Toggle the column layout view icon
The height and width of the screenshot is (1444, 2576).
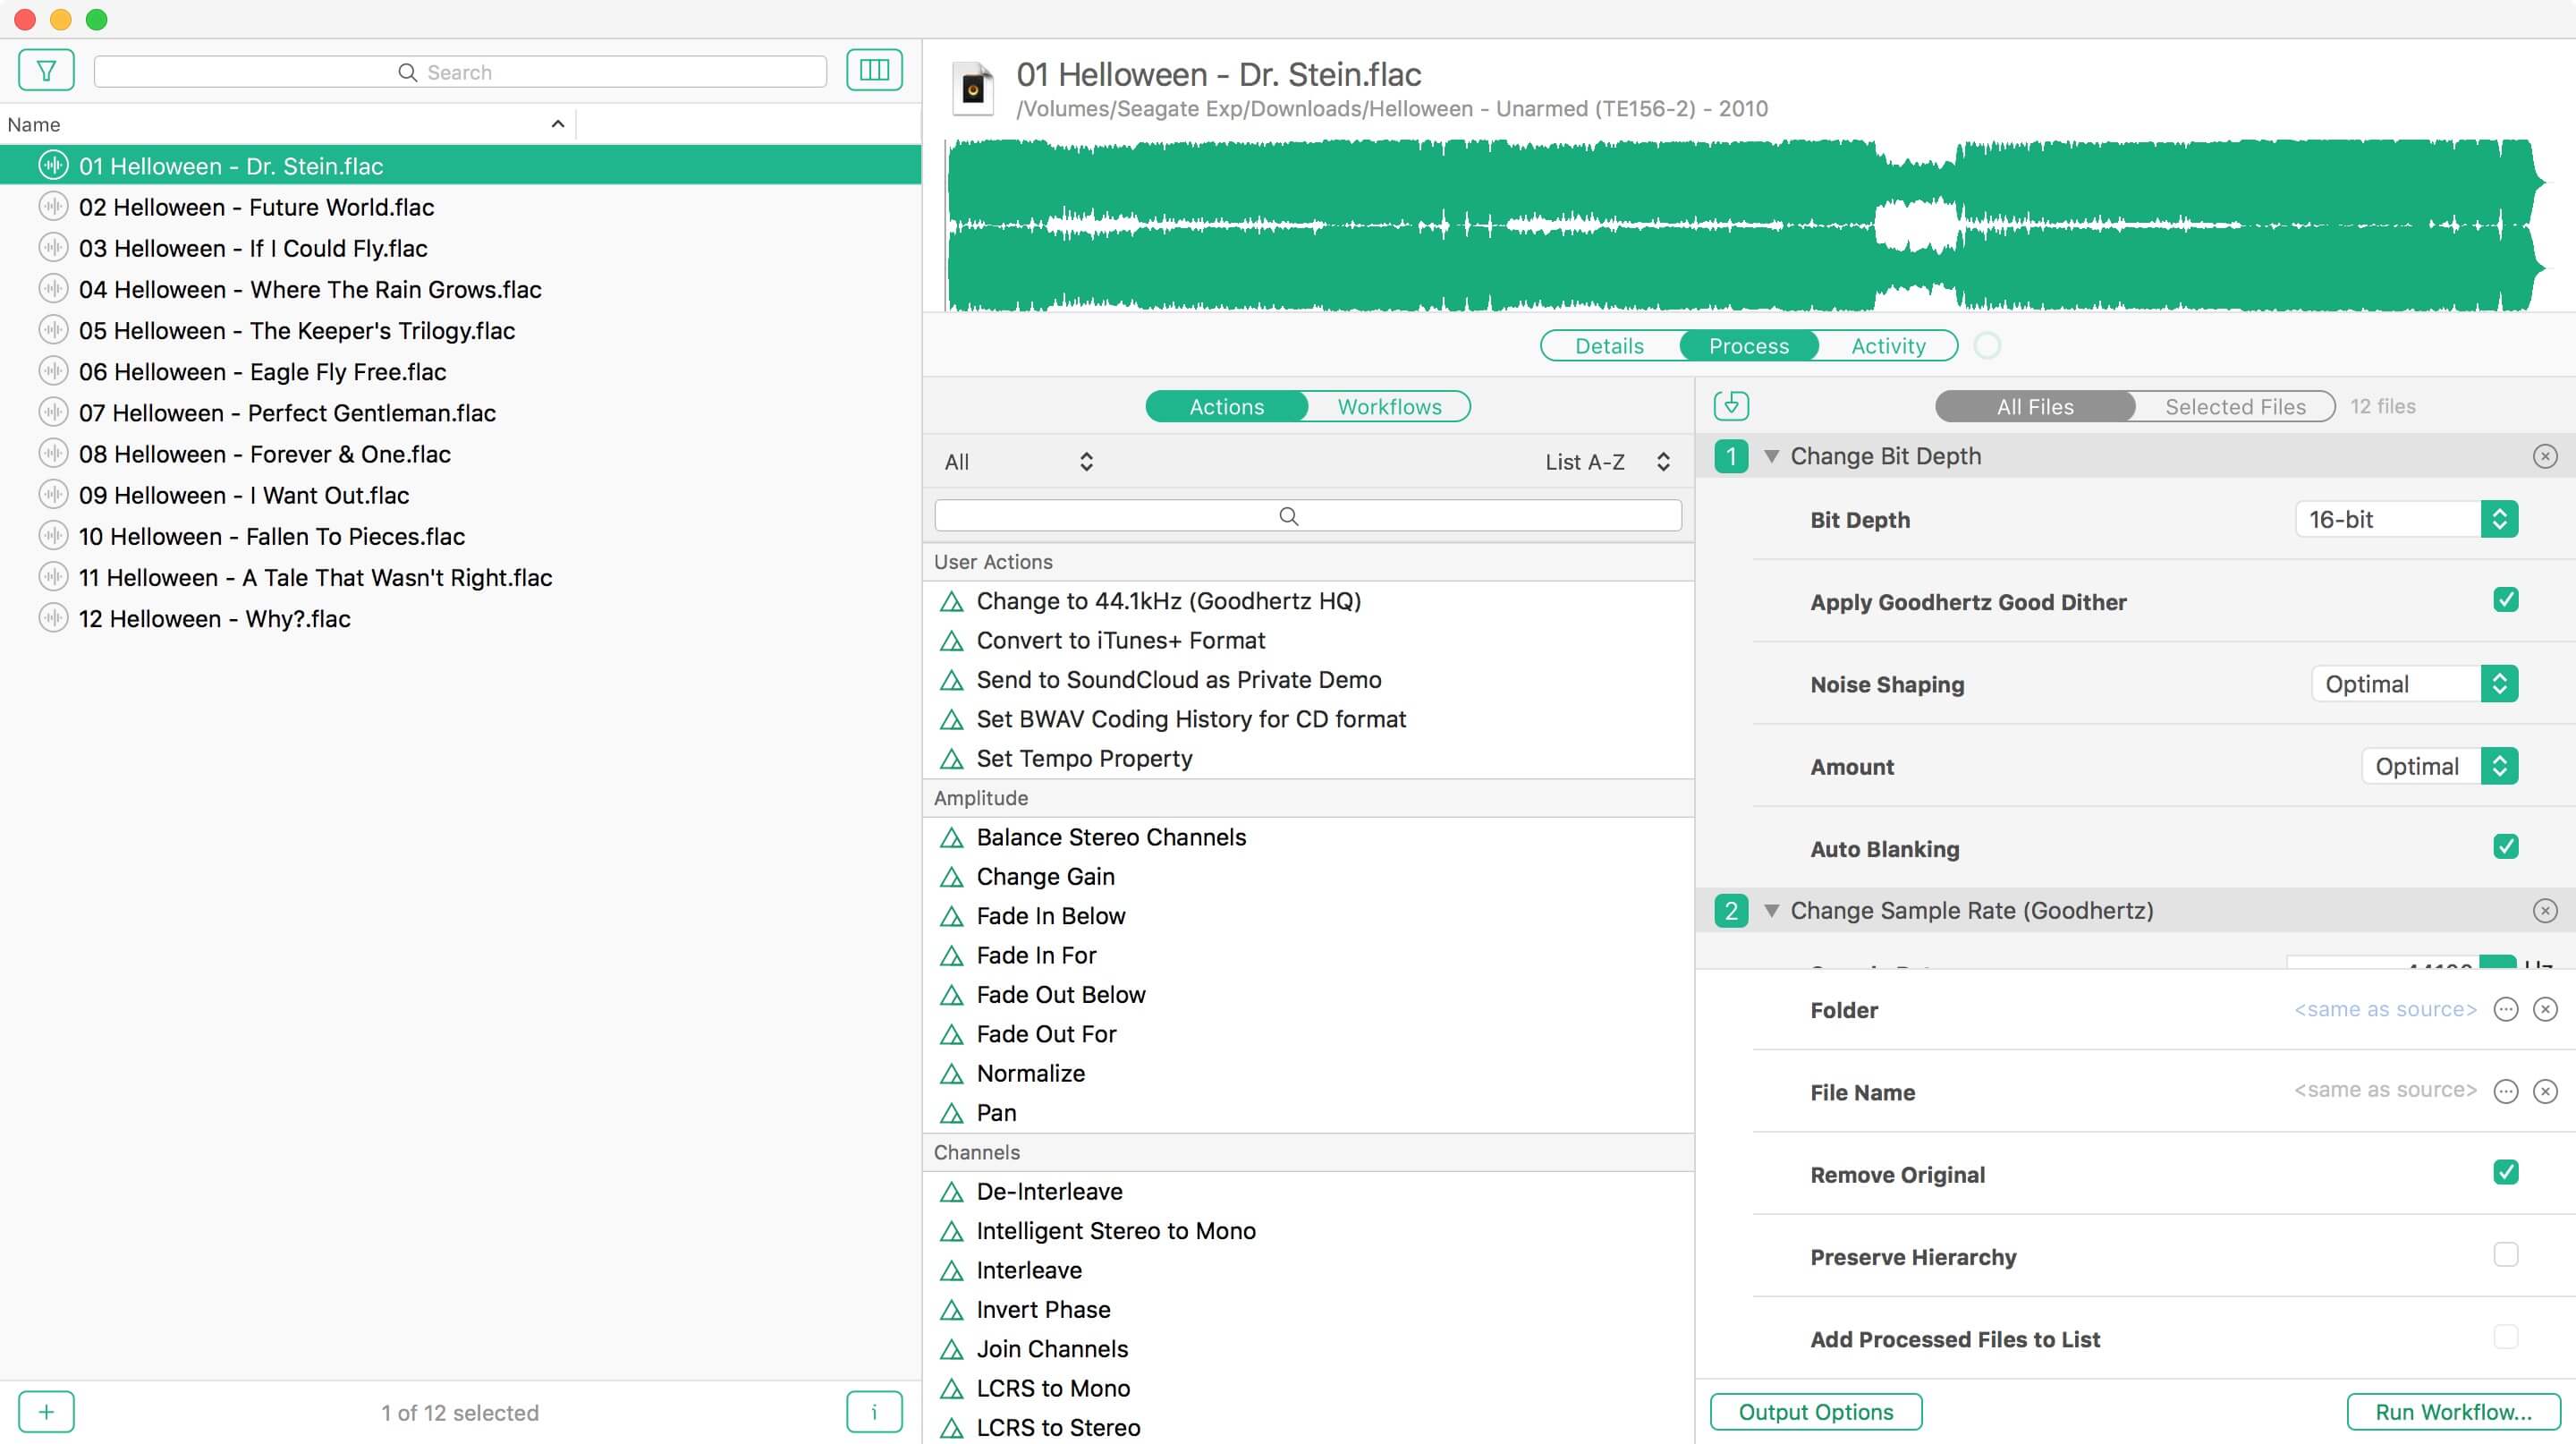(874, 70)
